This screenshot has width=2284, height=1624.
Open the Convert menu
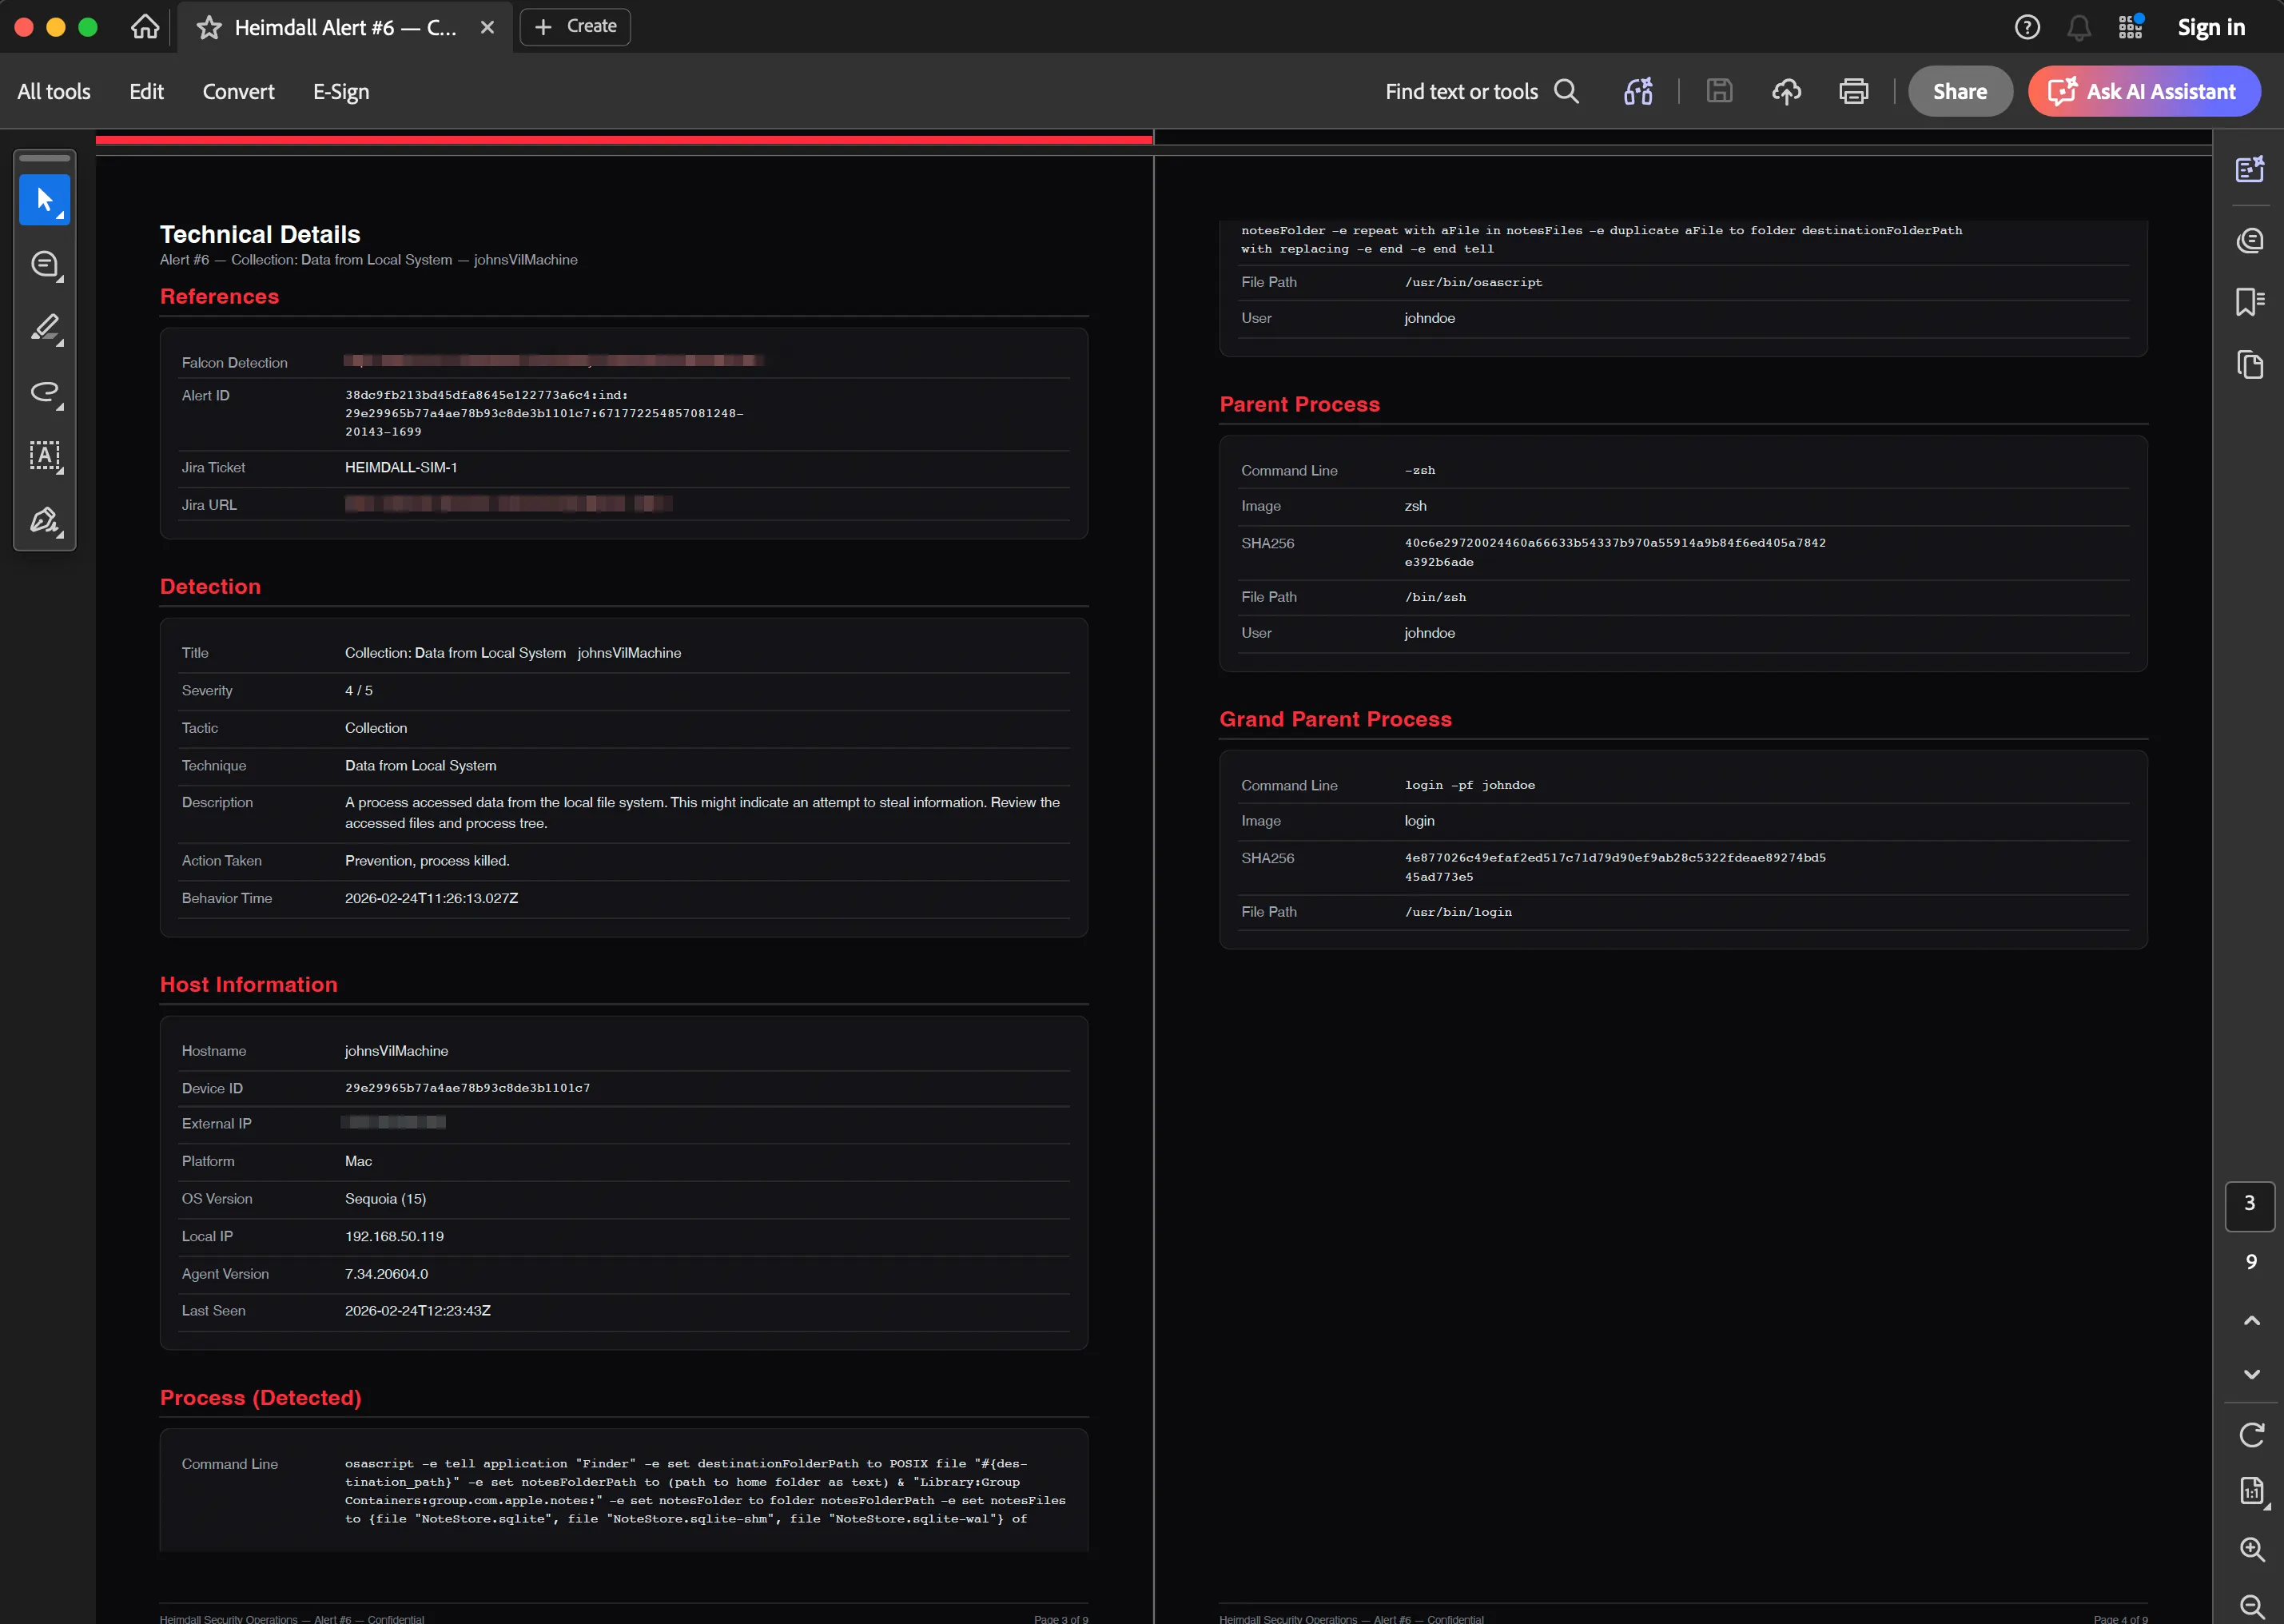click(x=238, y=91)
